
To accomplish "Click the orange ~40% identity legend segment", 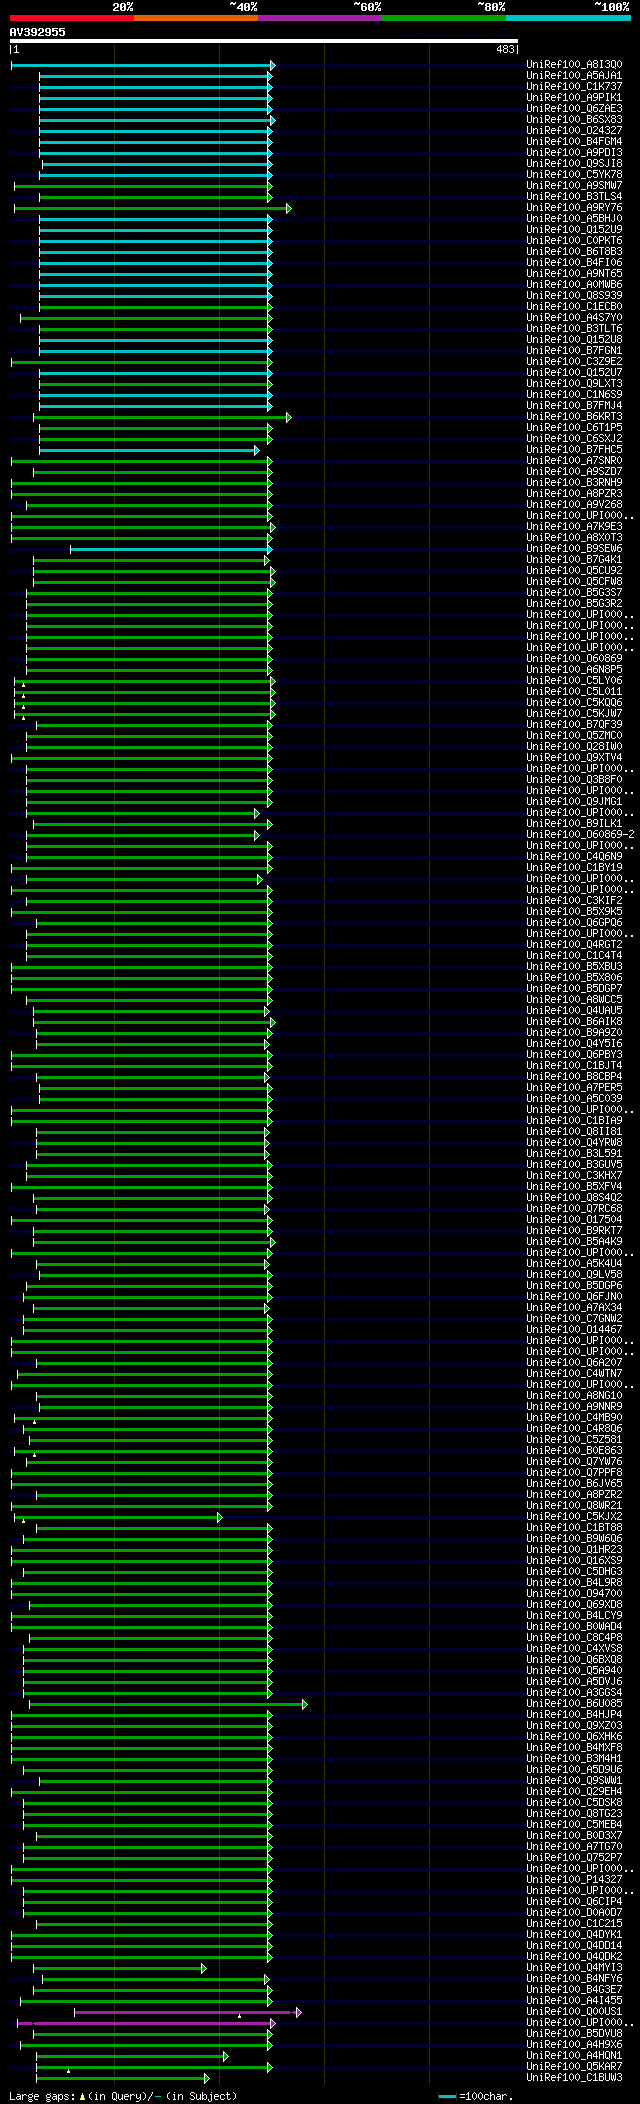I will (x=196, y=18).
